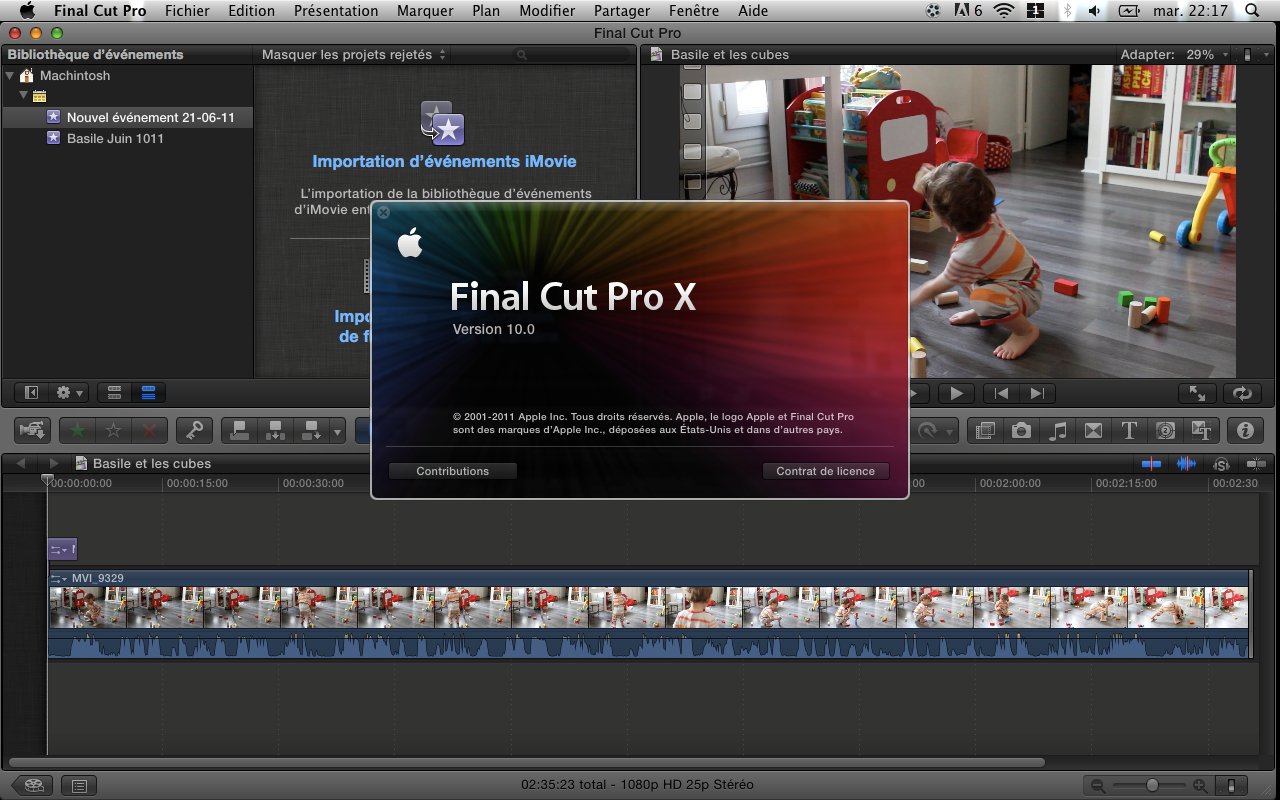1280x800 pixels.
Task: Open the Fenêtre menu
Action: pyautogui.click(x=693, y=11)
